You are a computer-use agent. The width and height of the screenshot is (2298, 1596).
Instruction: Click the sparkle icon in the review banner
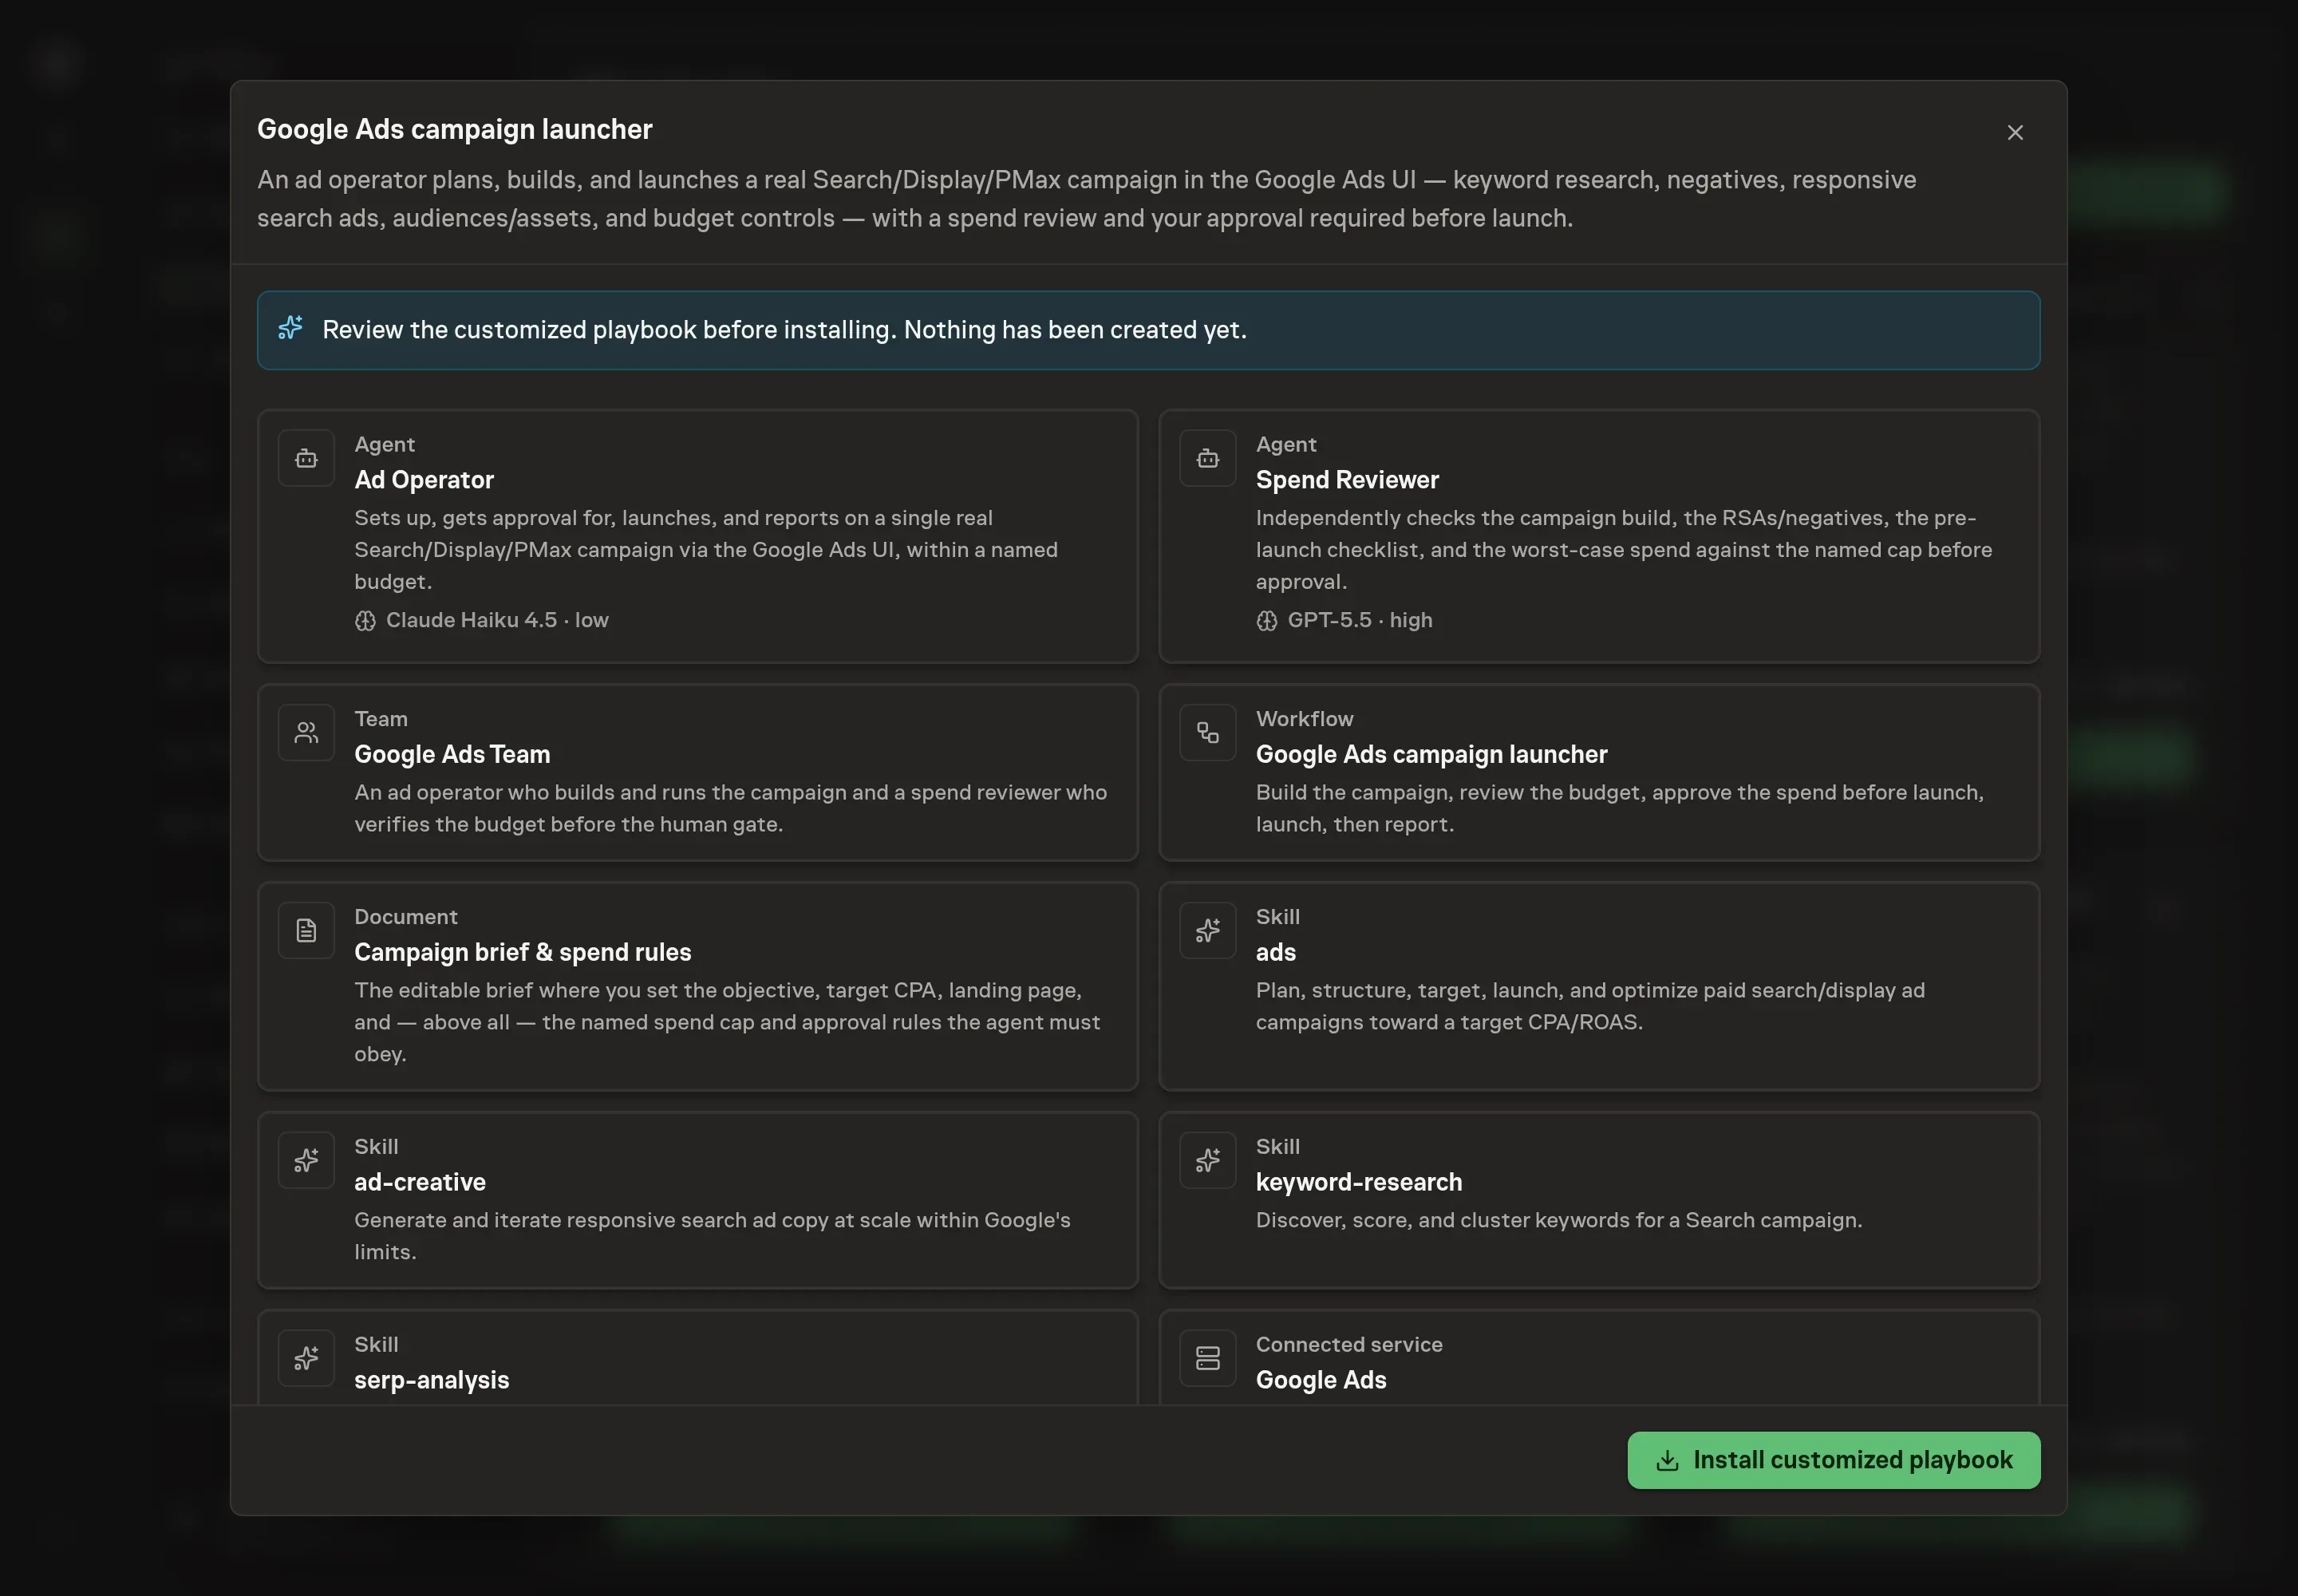[290, 328]
